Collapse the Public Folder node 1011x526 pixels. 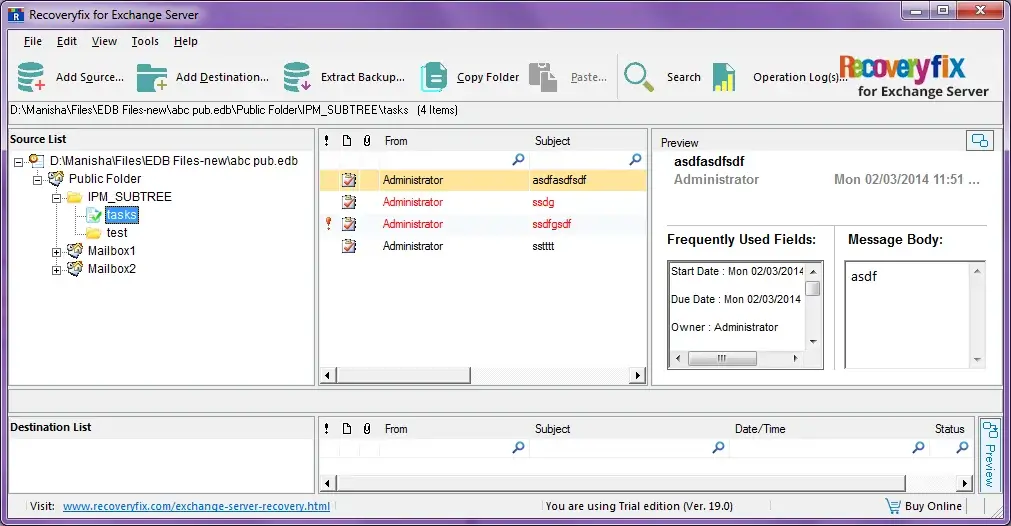(38, 180)
